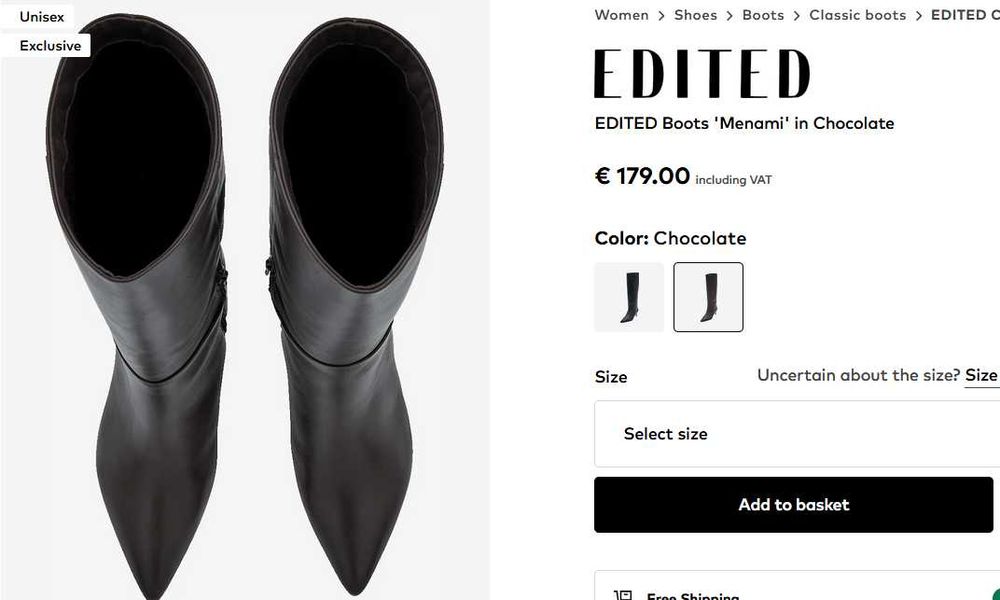Viewport: 1000px width, 600px height.
Task: Click the product title 'Menami' in Chocolate
Action: tap(744, 124)
